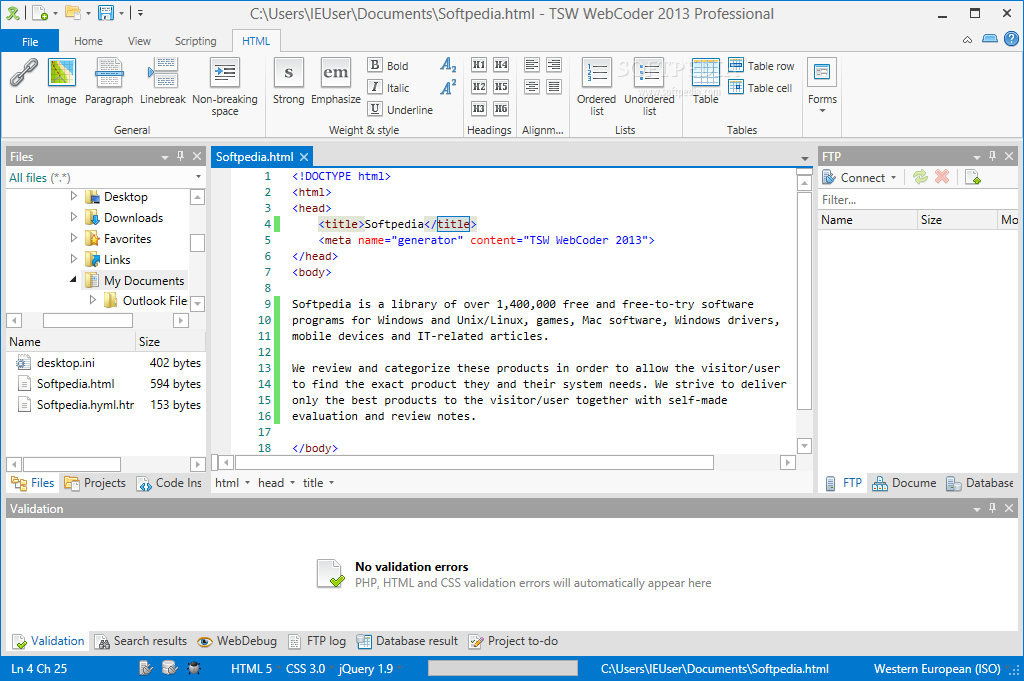Insert a Table cell

760,87
